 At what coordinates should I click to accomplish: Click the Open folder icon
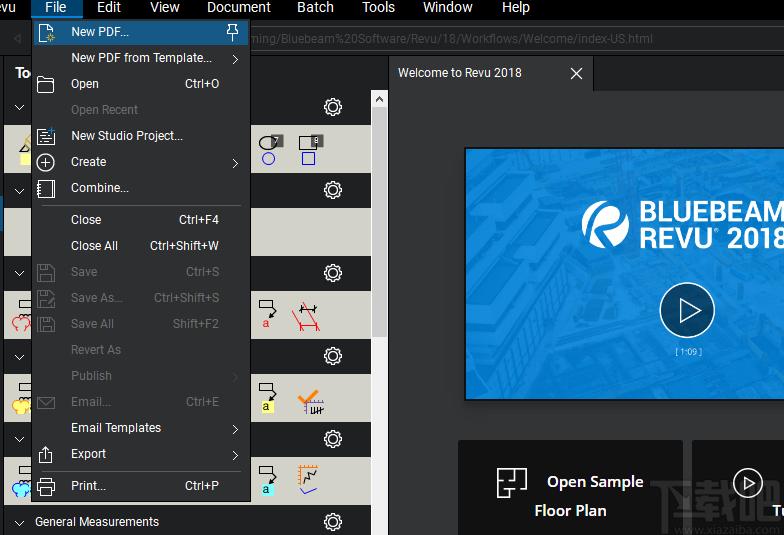(46, 84)
